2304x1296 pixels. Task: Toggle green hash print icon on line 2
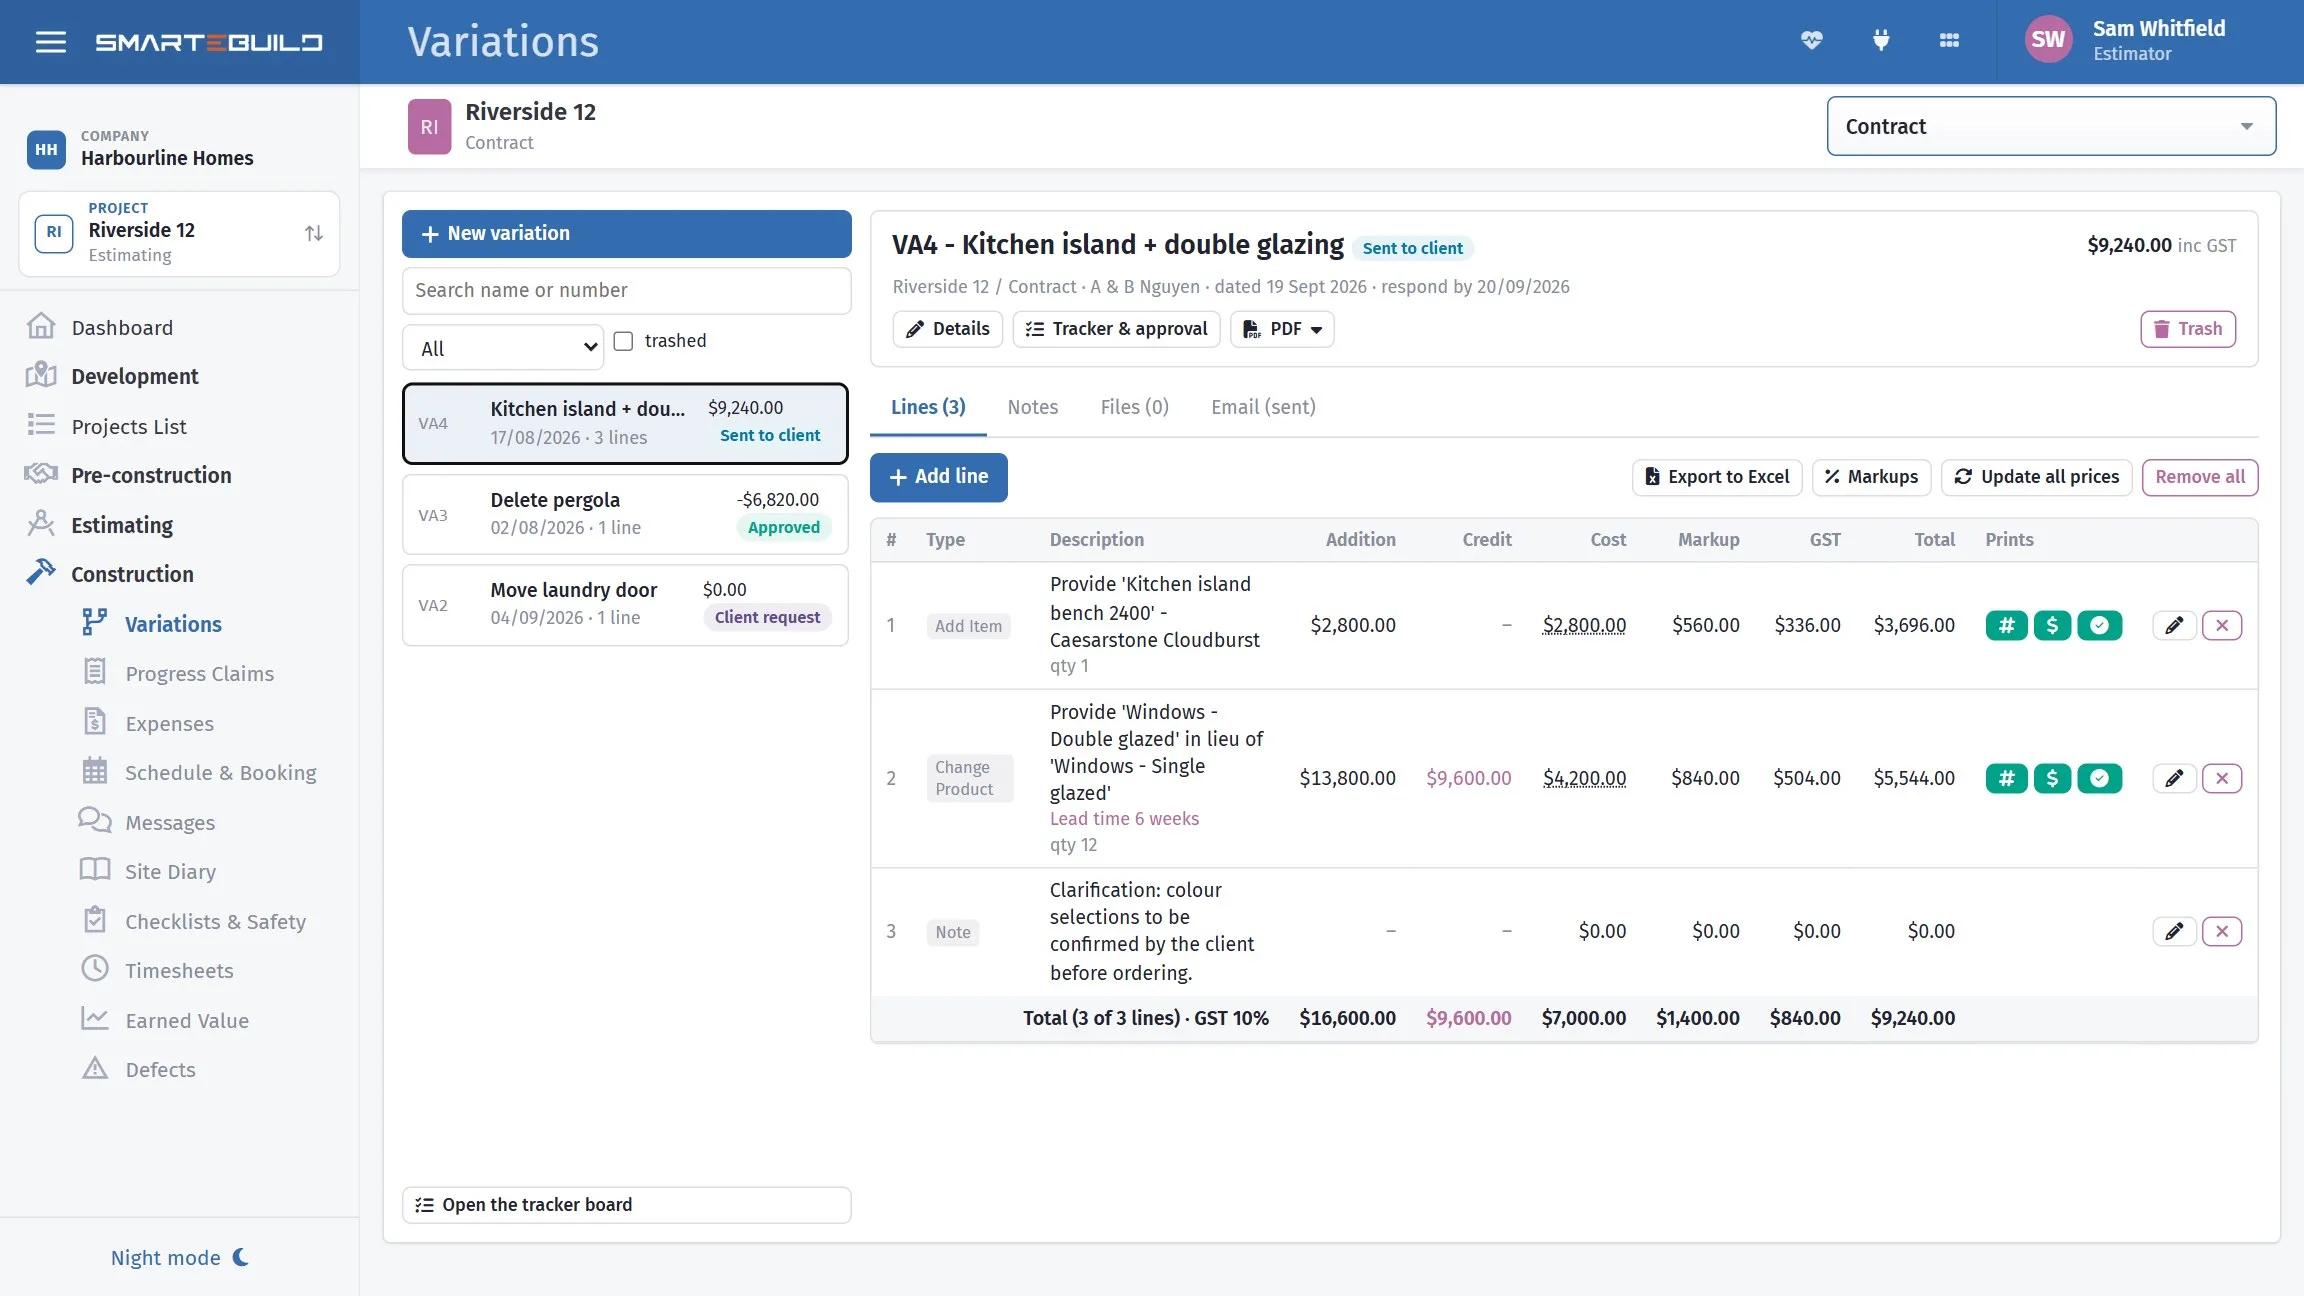click(x=2006, y=778)
